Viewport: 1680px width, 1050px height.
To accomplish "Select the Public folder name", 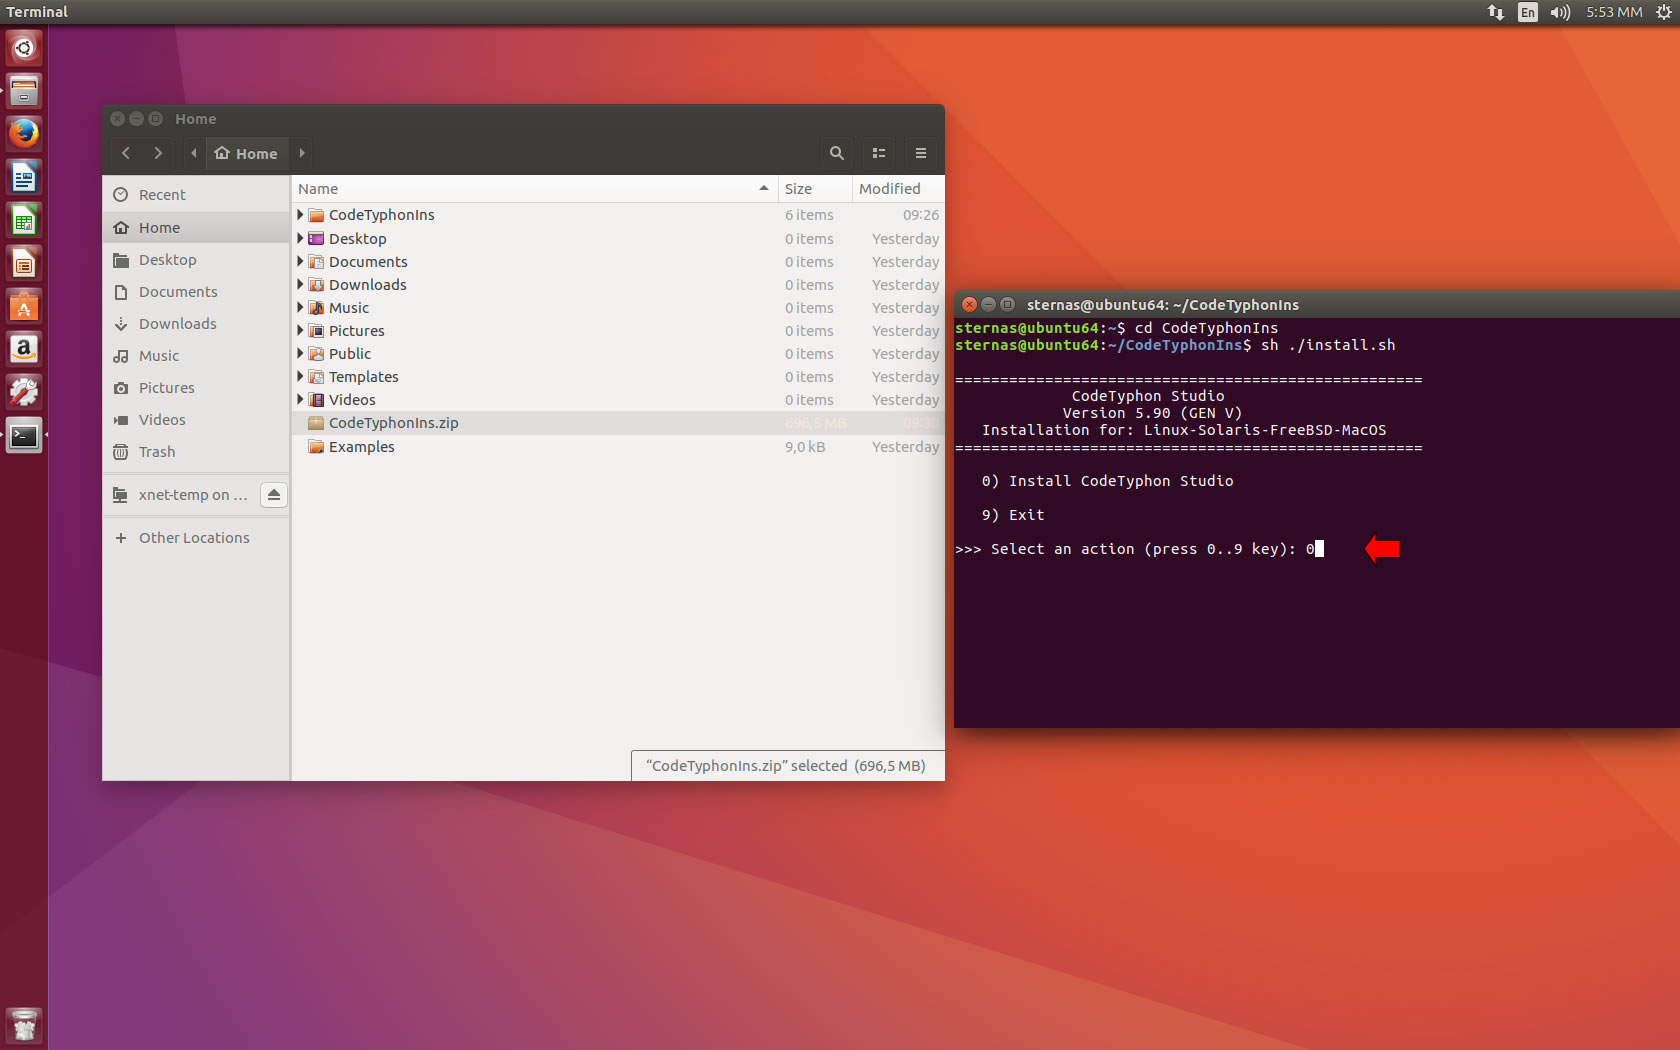I will click(x=350, y=354).
